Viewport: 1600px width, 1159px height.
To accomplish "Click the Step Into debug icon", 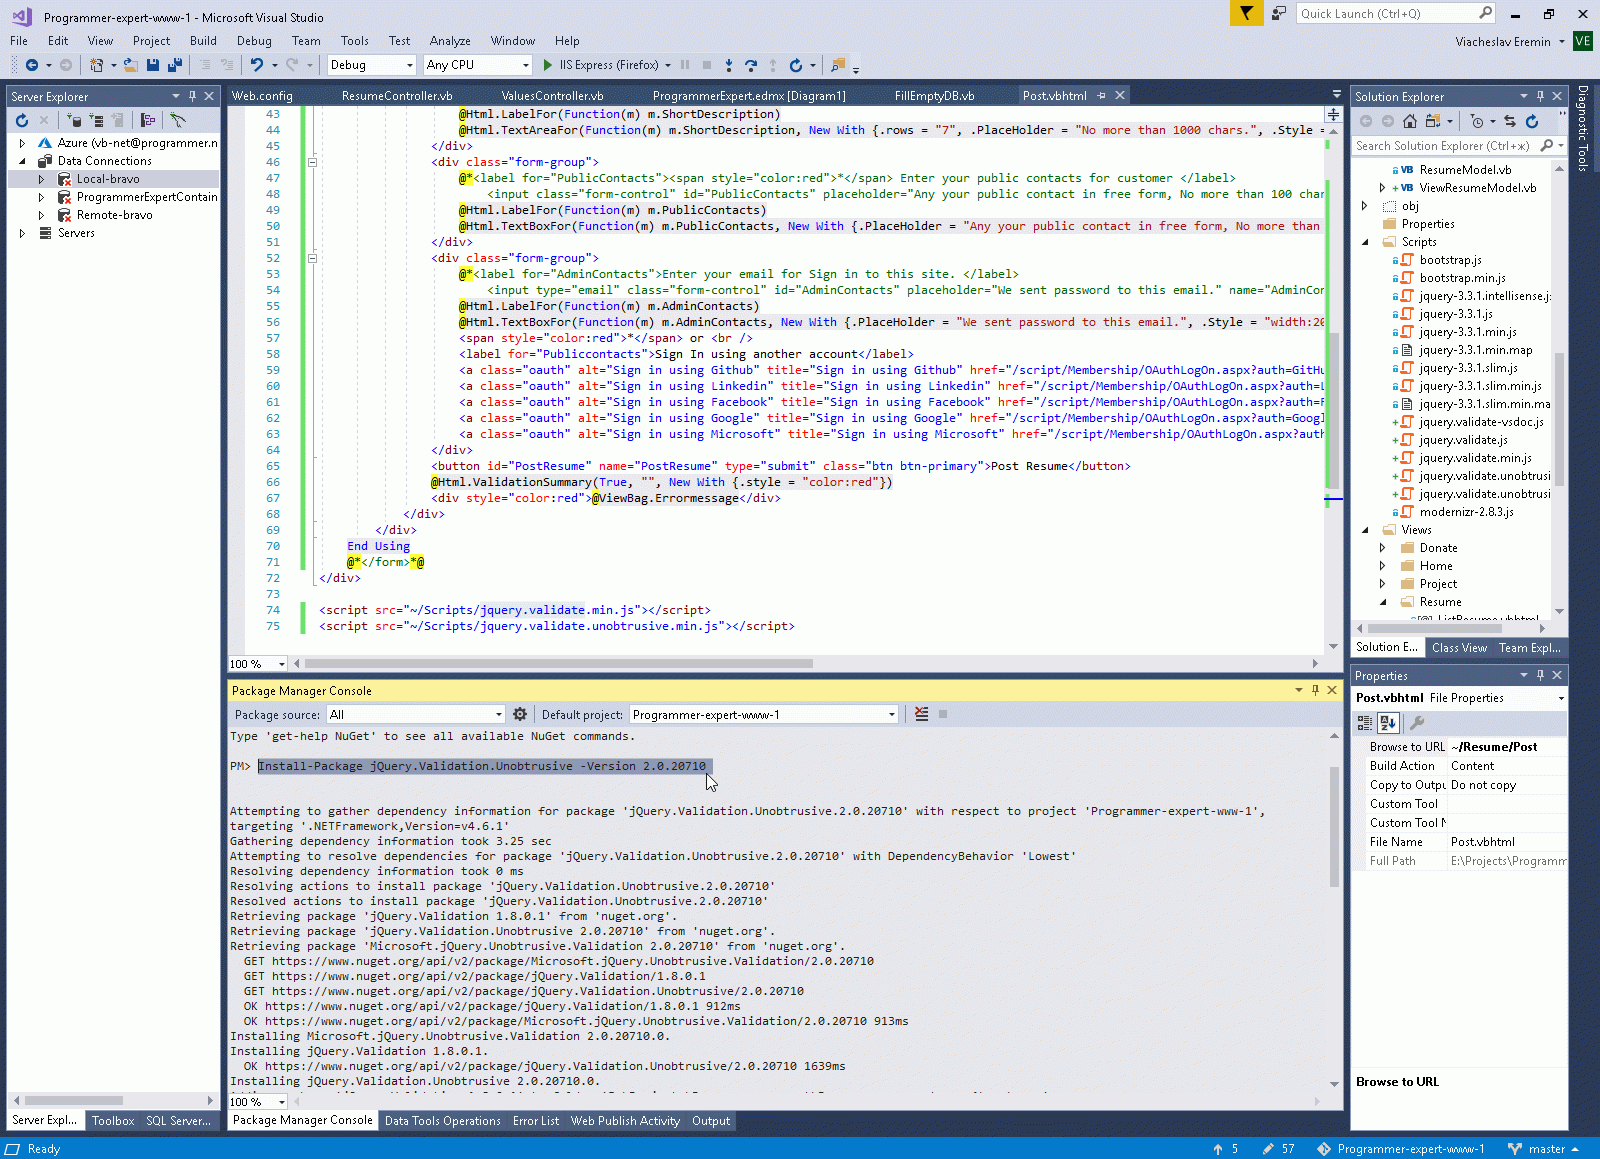I will pos(729,65).
